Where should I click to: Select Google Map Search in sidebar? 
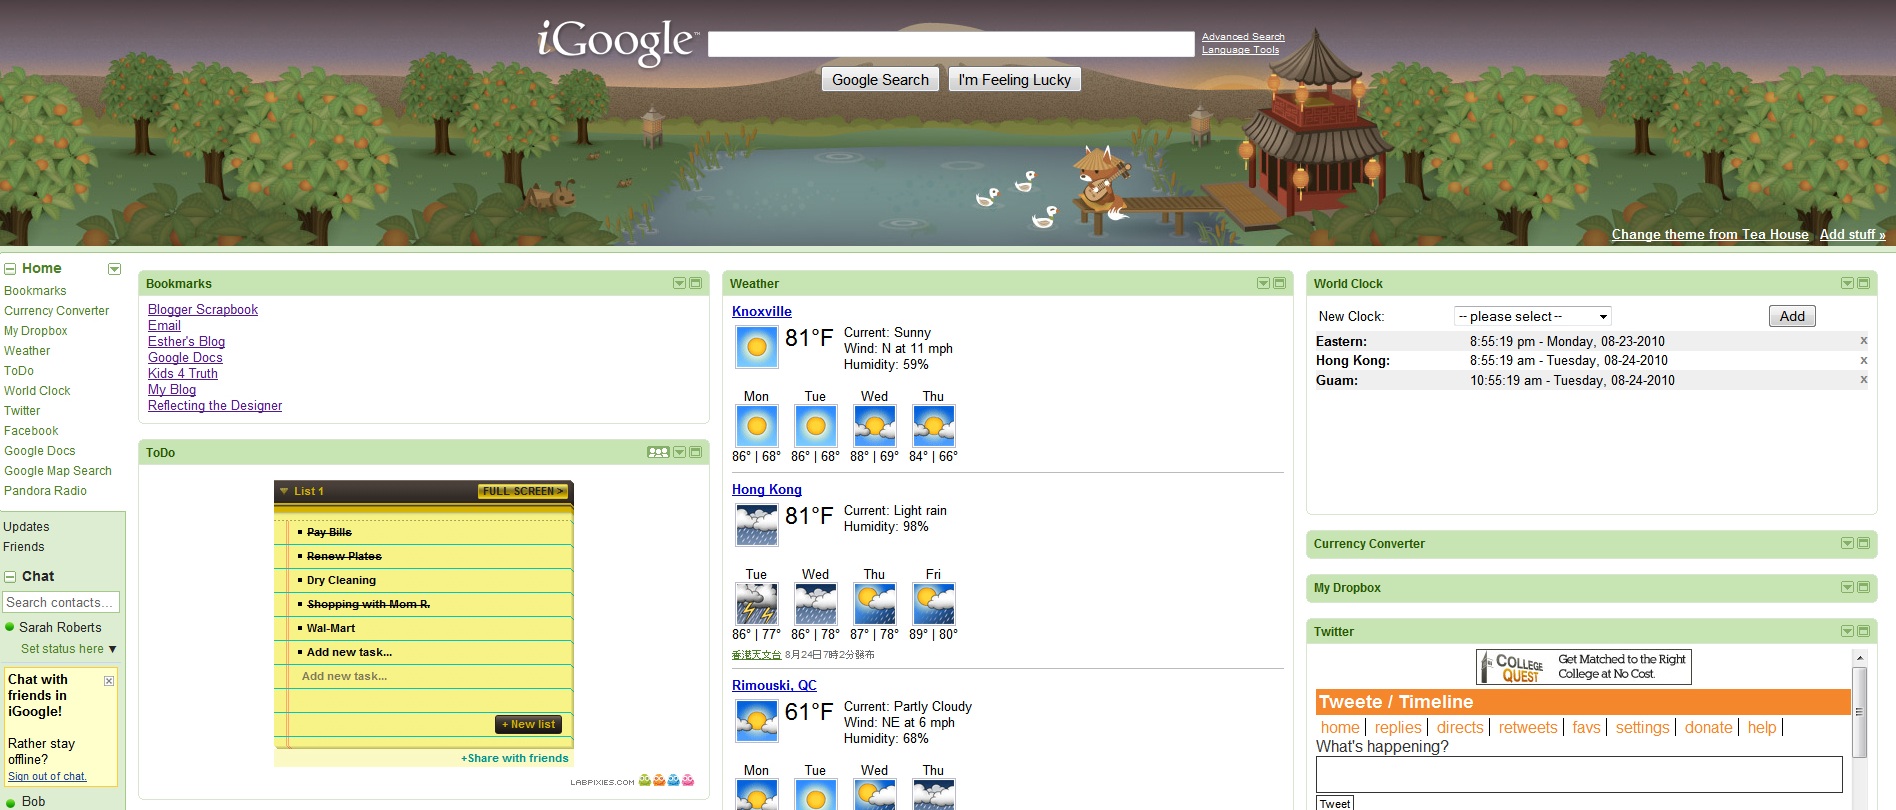pyautogui.click(x=58, y=471)
